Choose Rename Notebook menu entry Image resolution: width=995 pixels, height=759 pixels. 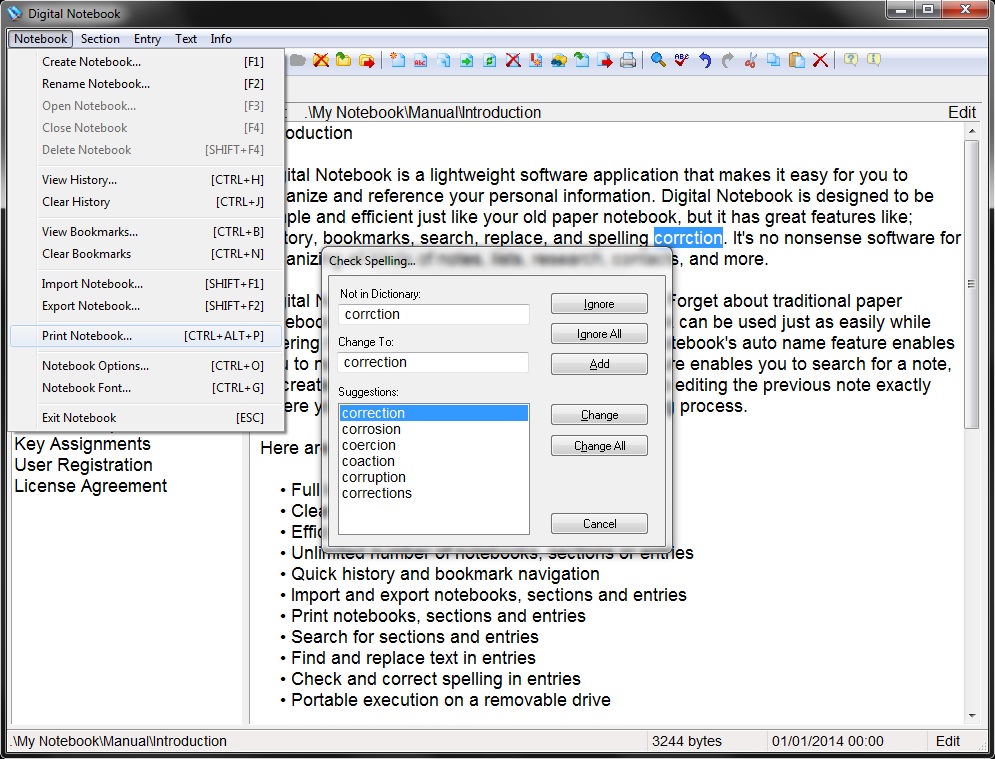tap(146, 84)
